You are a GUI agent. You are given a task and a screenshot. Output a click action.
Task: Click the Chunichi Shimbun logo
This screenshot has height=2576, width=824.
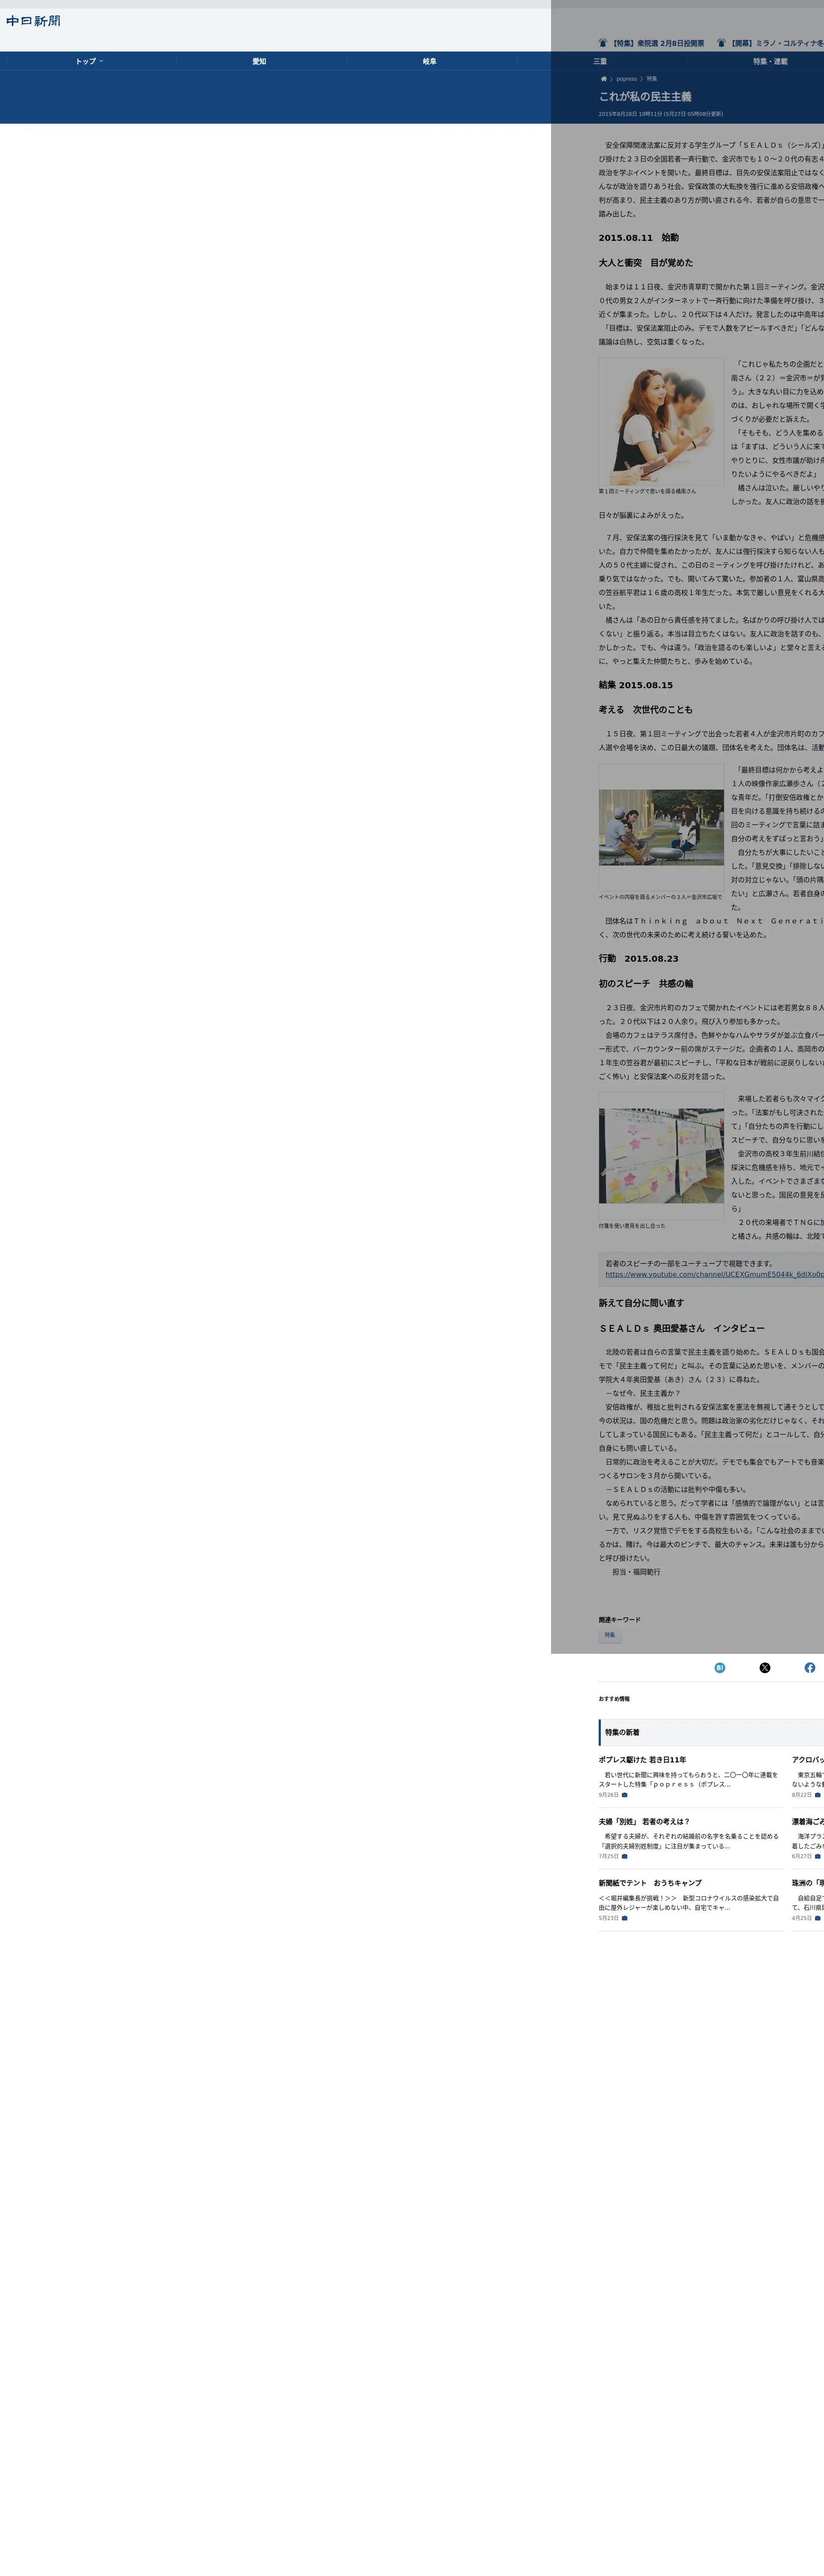tap(33, 21)
